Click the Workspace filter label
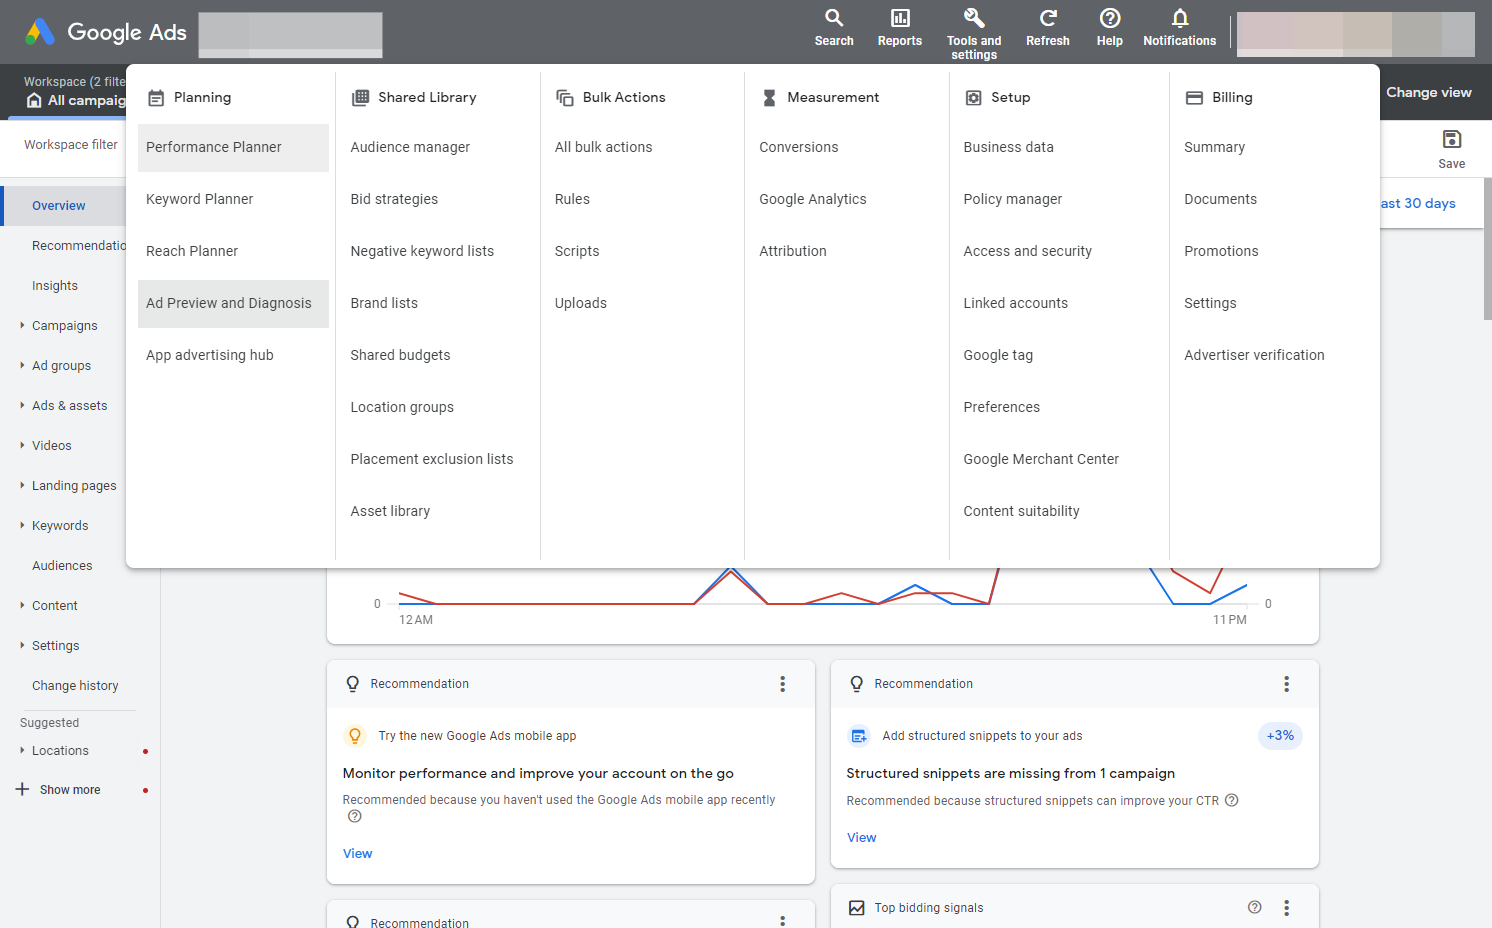The image size is (1492, 928). (71, 145)
